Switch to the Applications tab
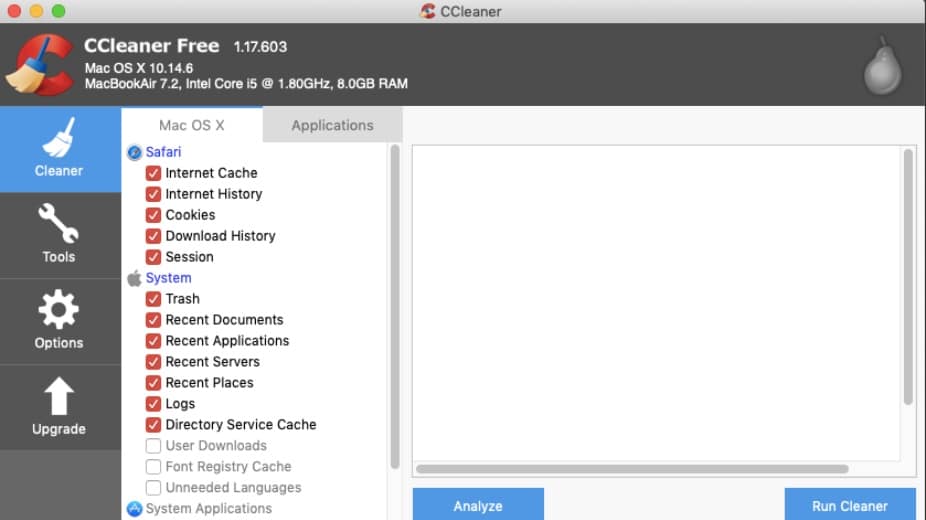This screenshot has height=520, width=926. point(332,125)
